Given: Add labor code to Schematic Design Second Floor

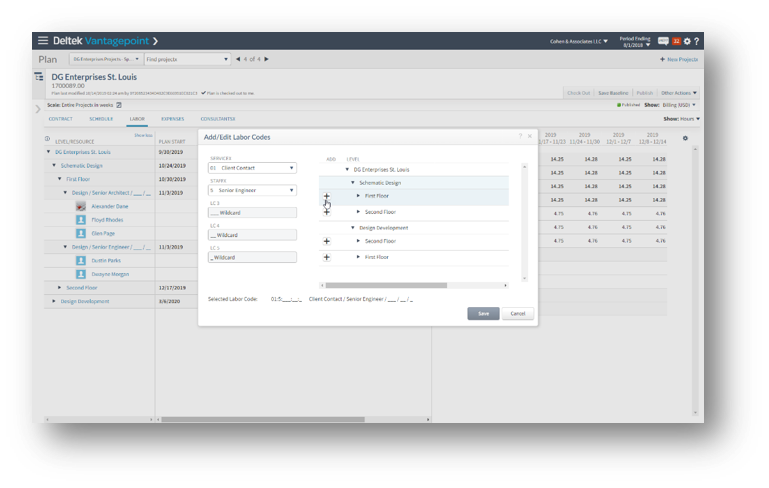Looking at the screenshot, I should (x=327, y=212).
